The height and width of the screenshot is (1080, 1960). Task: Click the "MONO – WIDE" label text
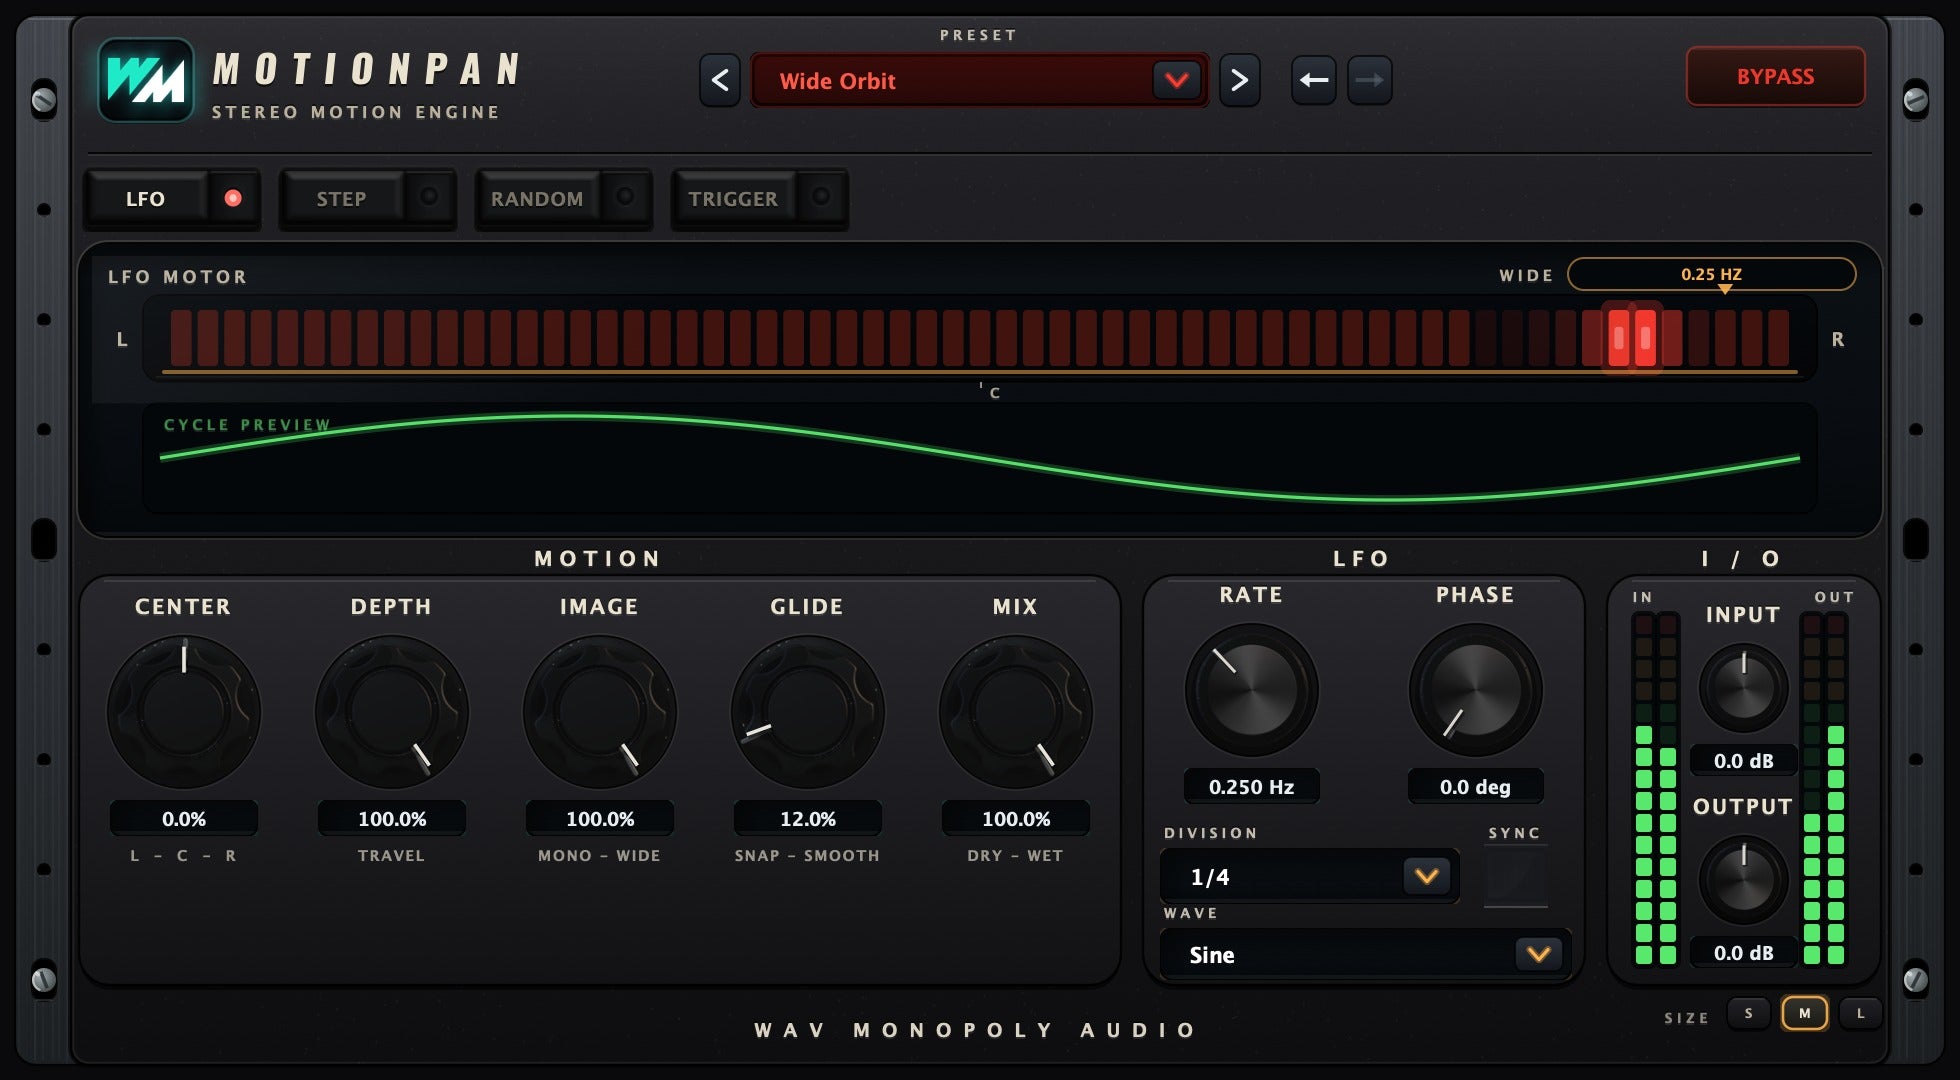click(x=600, y=856)
